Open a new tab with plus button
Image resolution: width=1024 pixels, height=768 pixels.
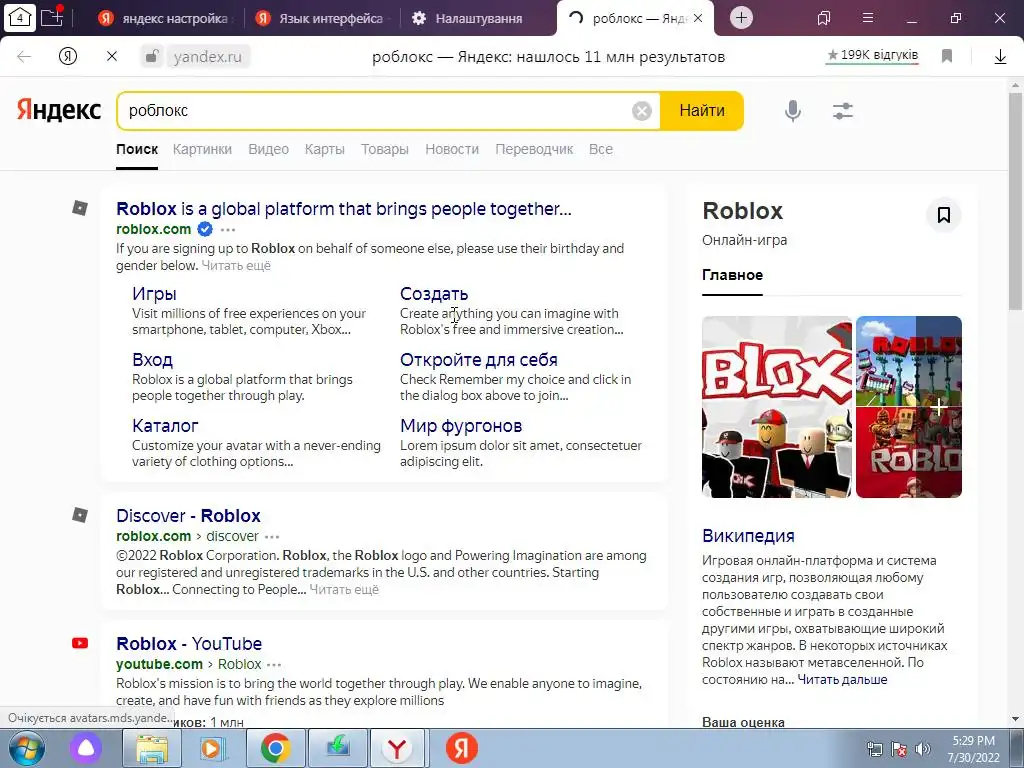click(x=741, y=18)
